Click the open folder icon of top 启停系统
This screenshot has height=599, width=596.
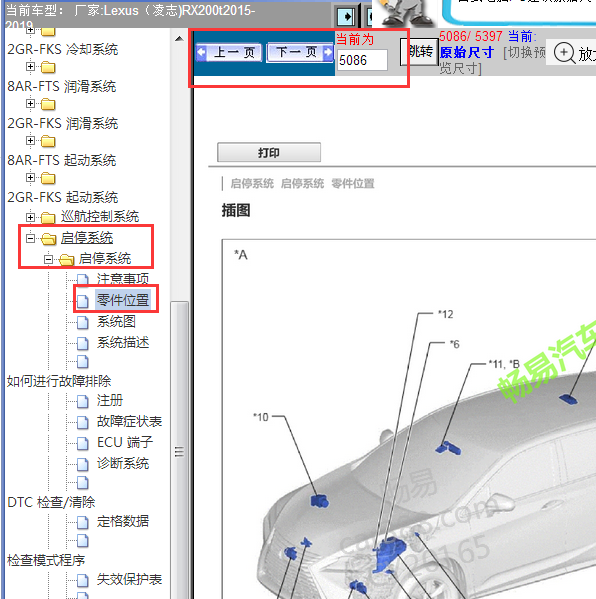[49, 239]
